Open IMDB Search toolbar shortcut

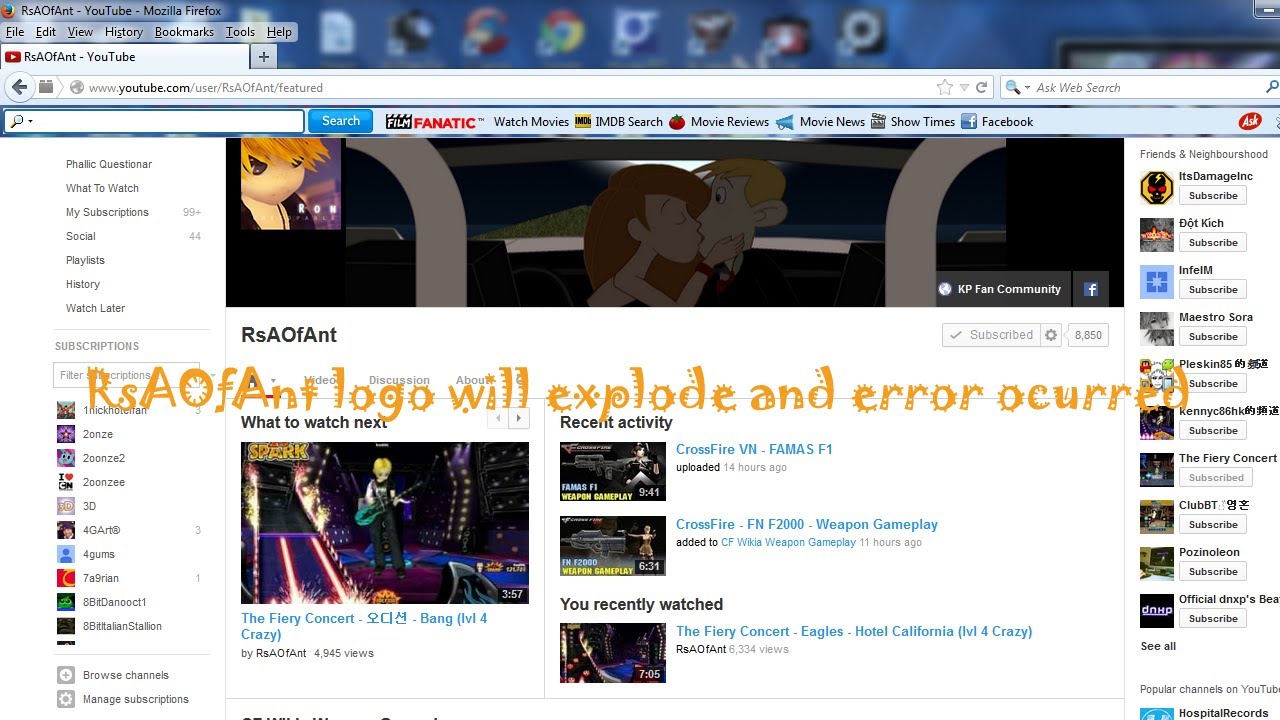[619, 122]
